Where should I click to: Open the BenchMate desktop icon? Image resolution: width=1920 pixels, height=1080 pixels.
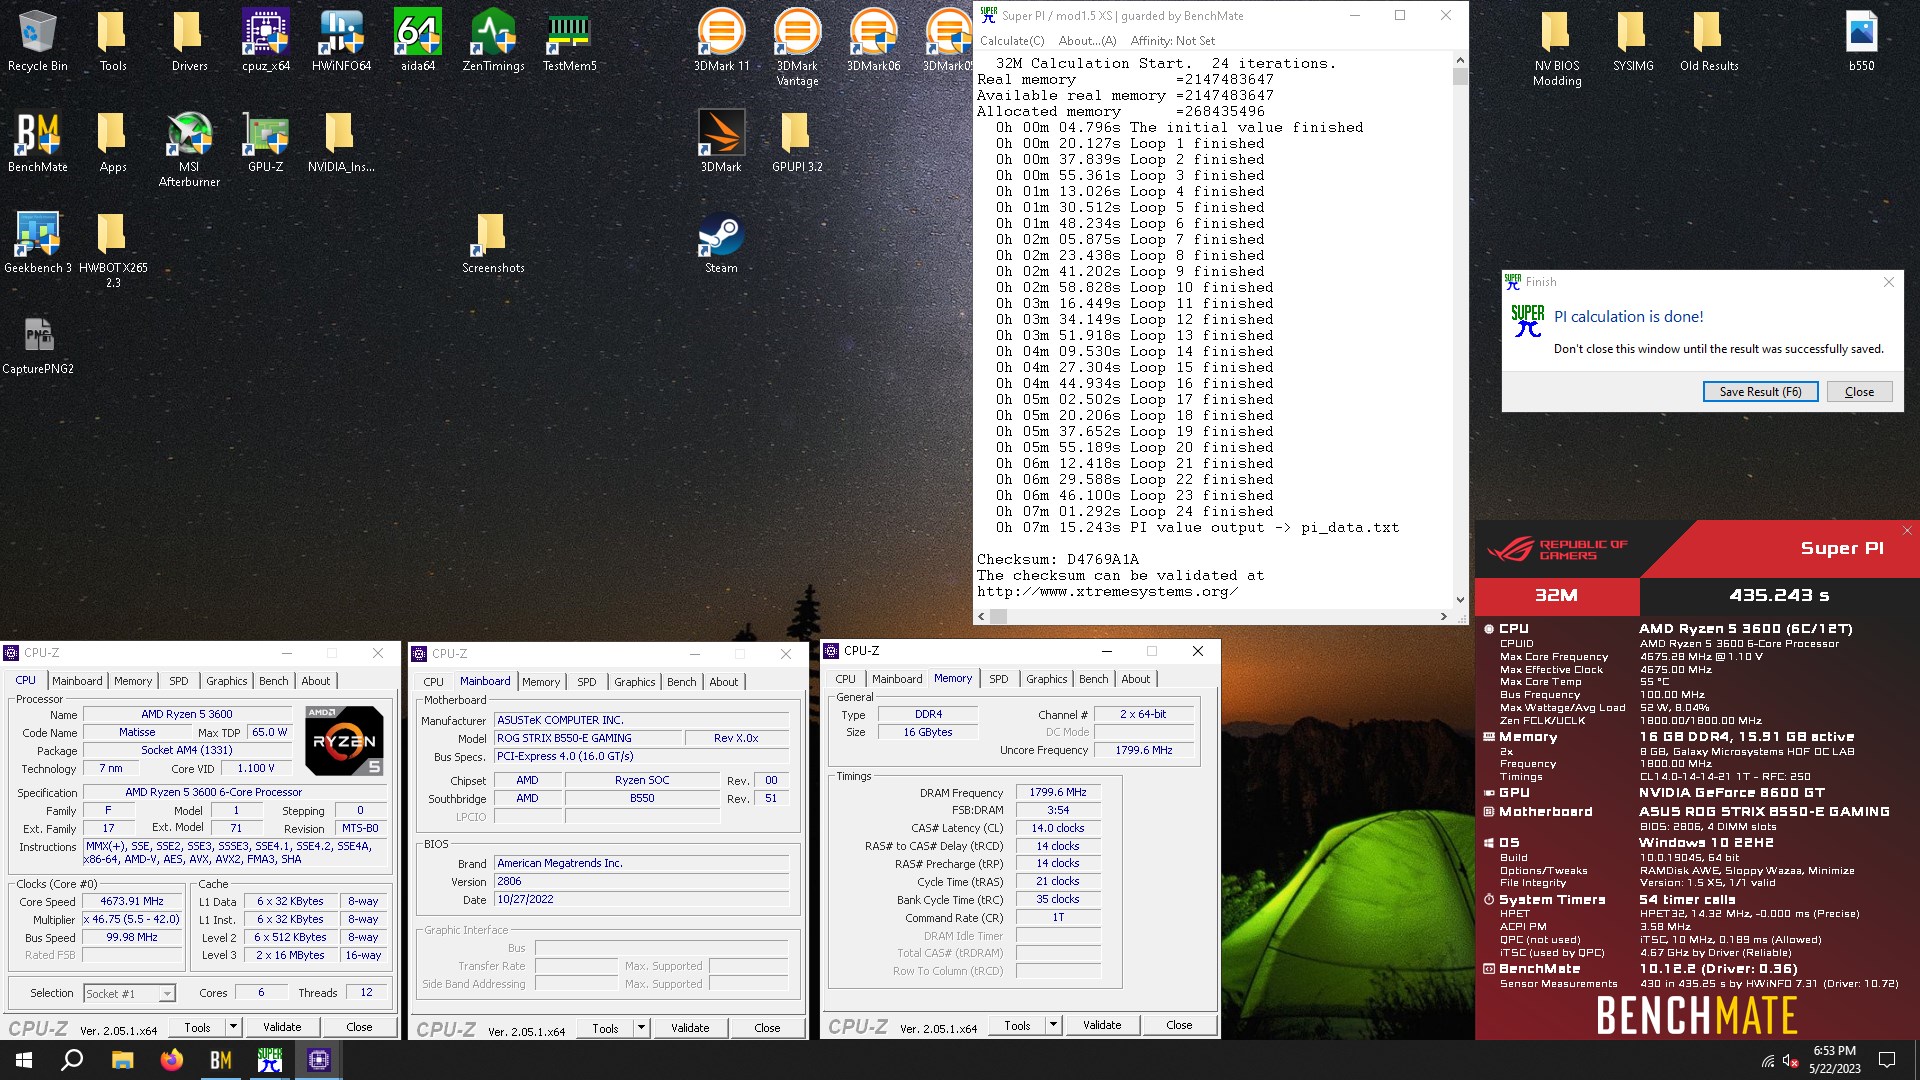coord(38,141)
